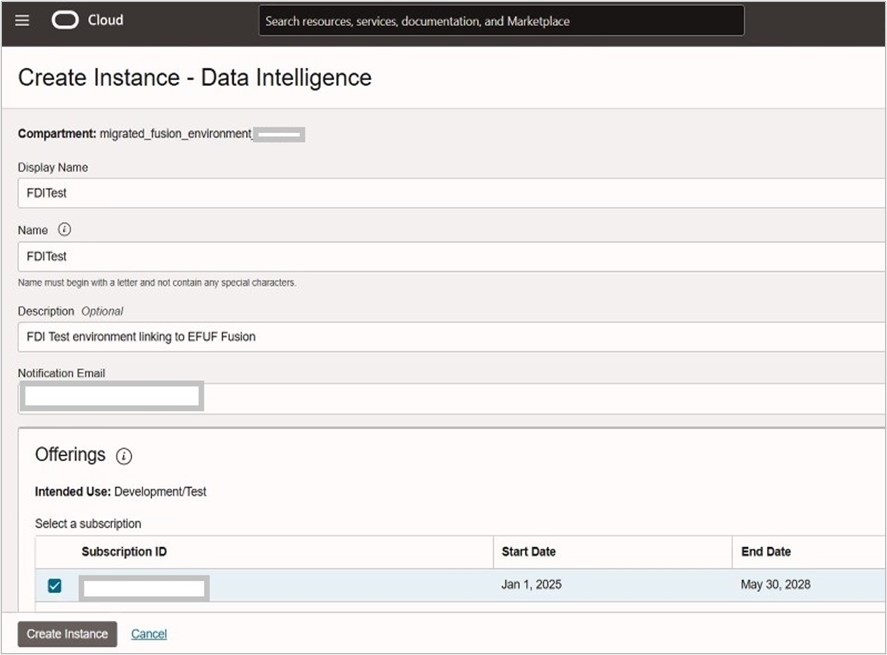Image resolution: width=887 pixels, height=655 pixels.
Task: Select the subscription row starting Jan 1, 2025
Action: 531,585
